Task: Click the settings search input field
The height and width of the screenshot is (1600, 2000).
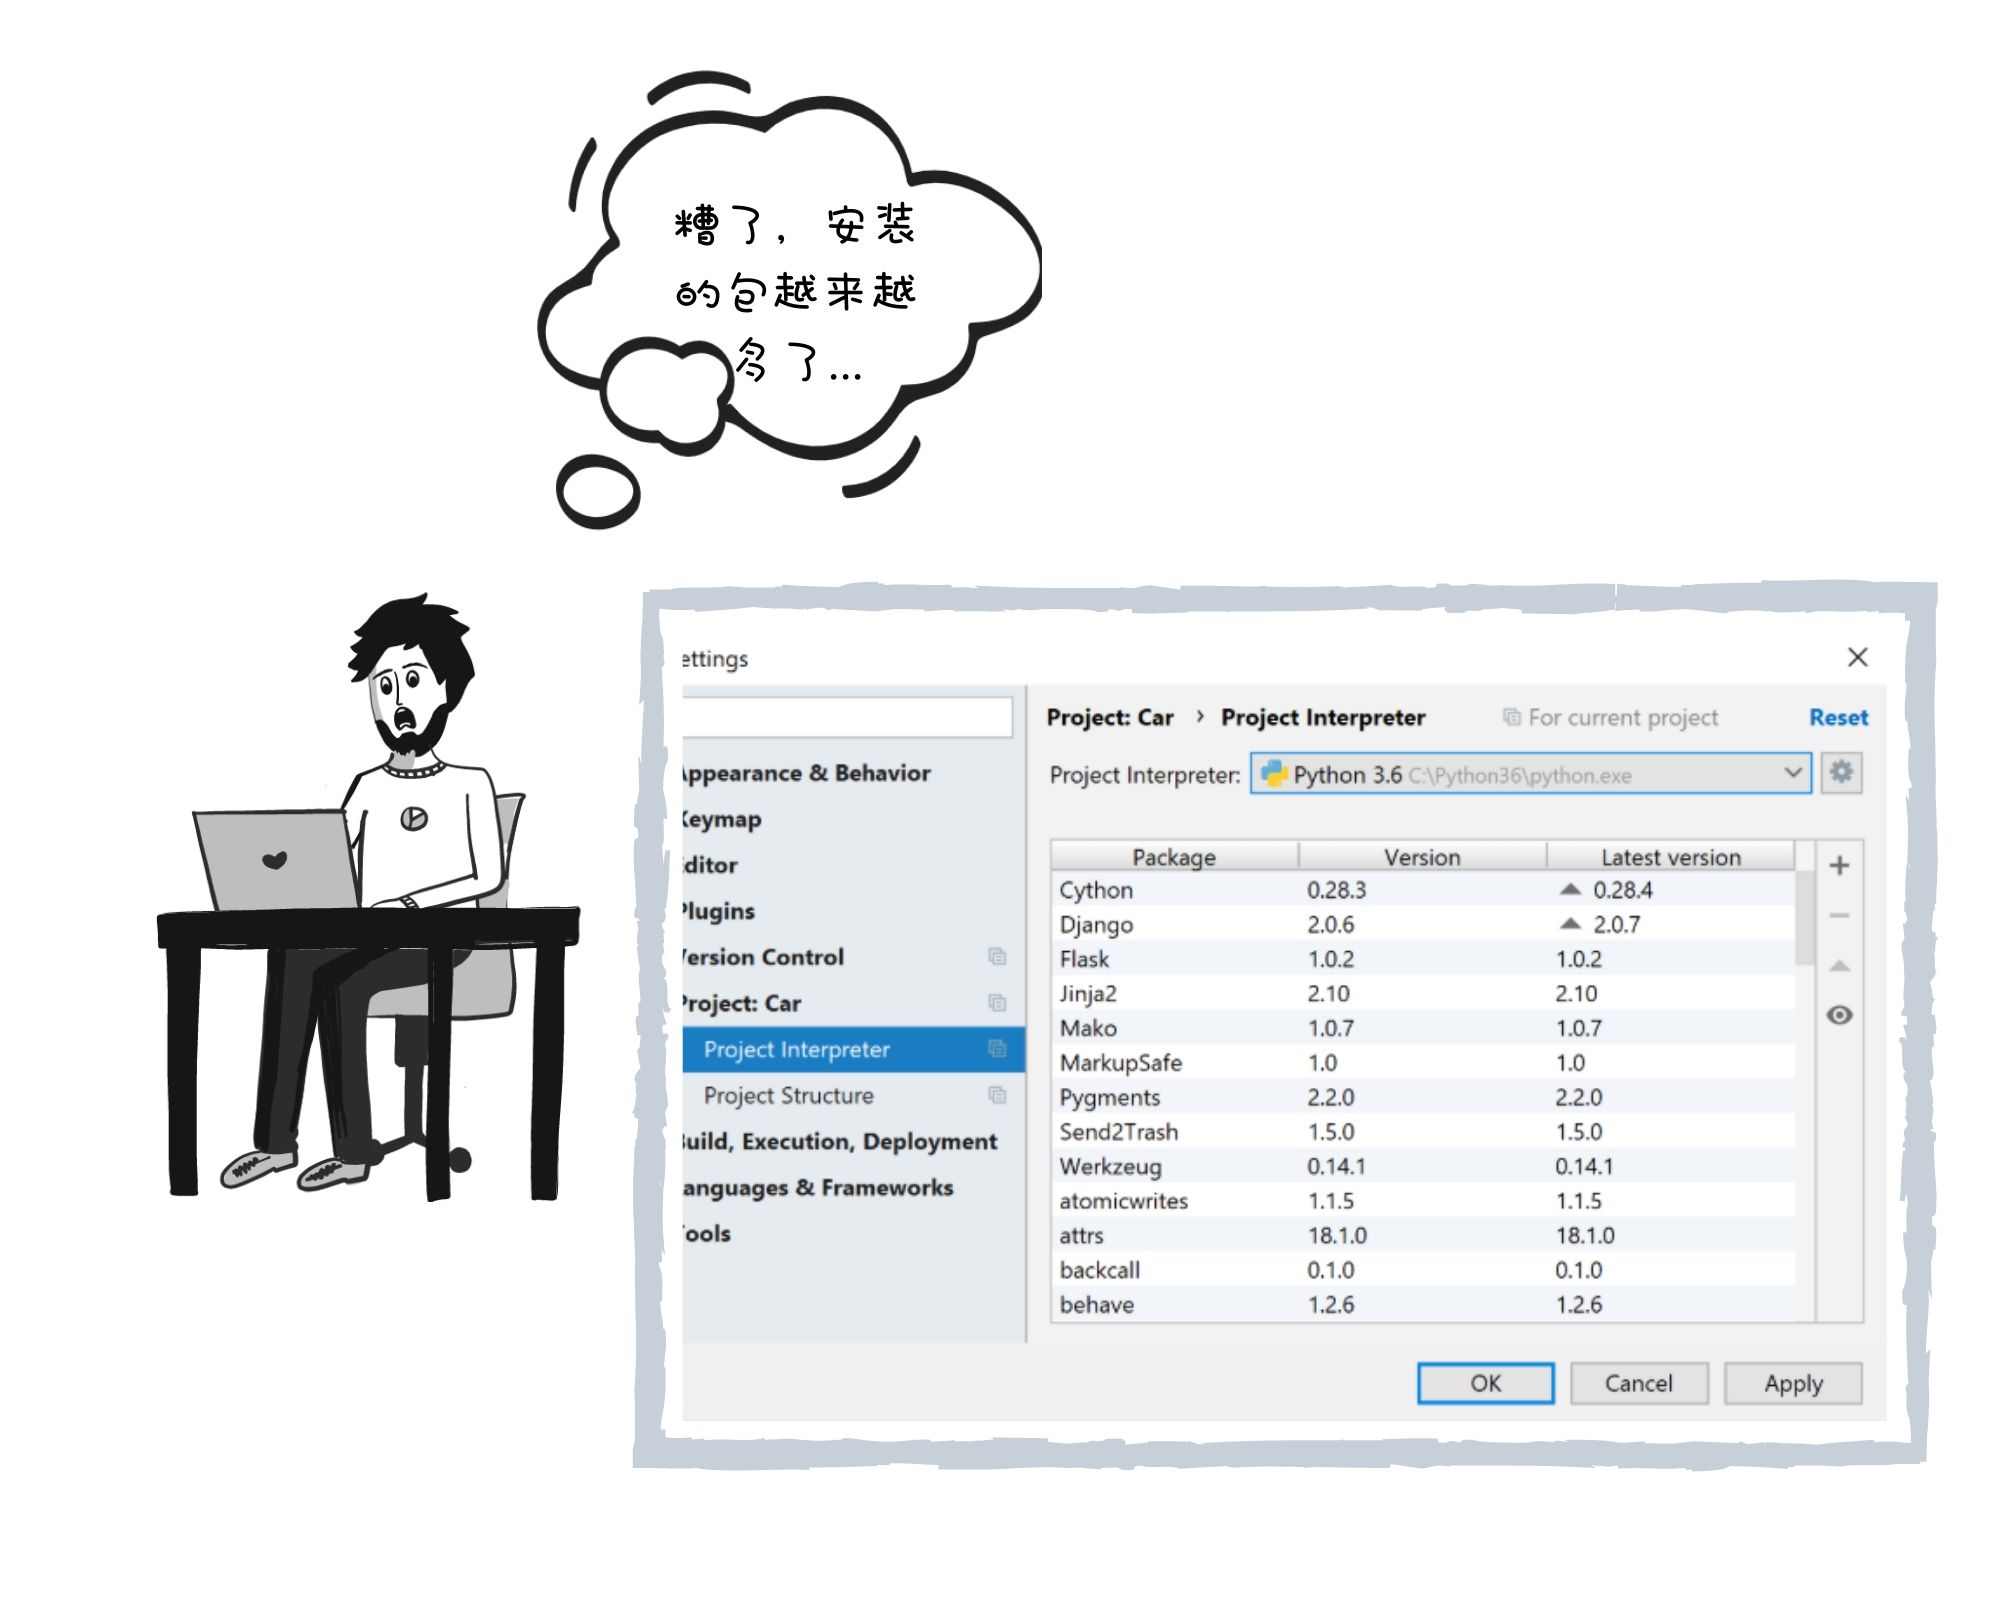Action: [846, 717]
